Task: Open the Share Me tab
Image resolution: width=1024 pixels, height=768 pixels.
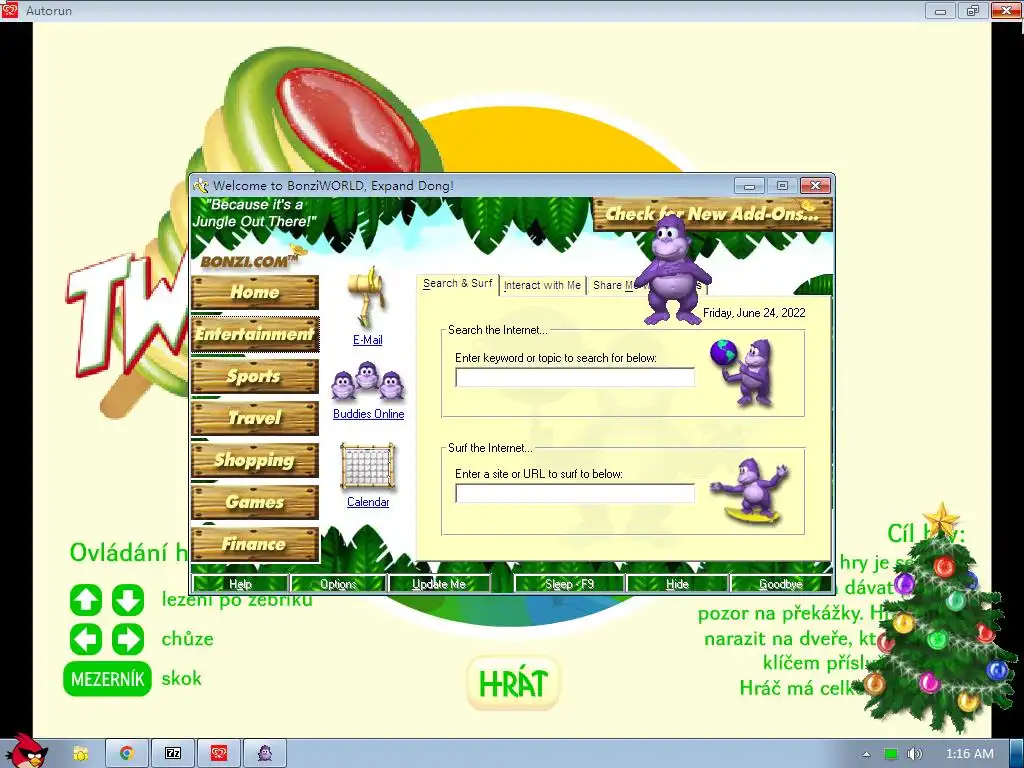Action: point(613,285)
